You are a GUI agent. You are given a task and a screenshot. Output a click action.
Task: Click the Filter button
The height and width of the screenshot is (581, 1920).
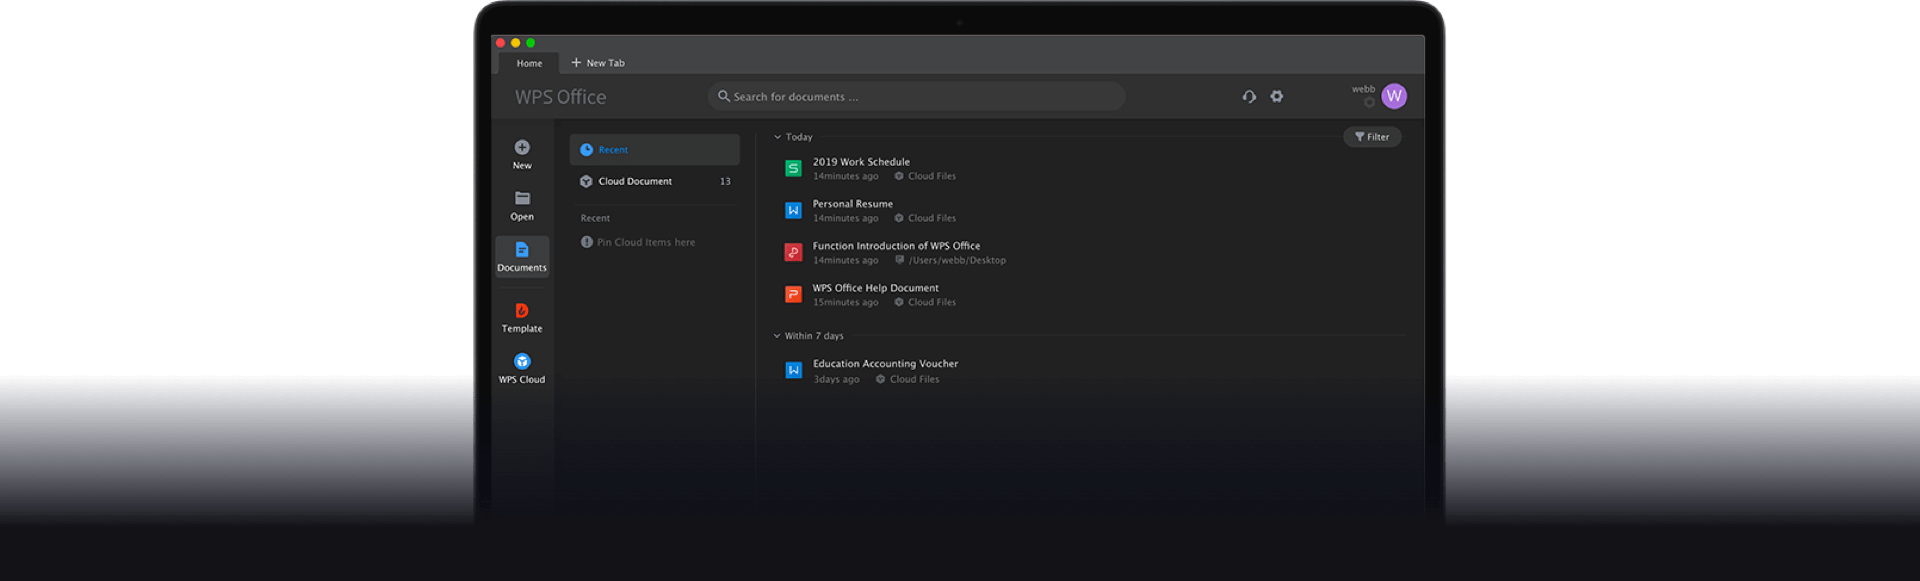(1372, 137)
